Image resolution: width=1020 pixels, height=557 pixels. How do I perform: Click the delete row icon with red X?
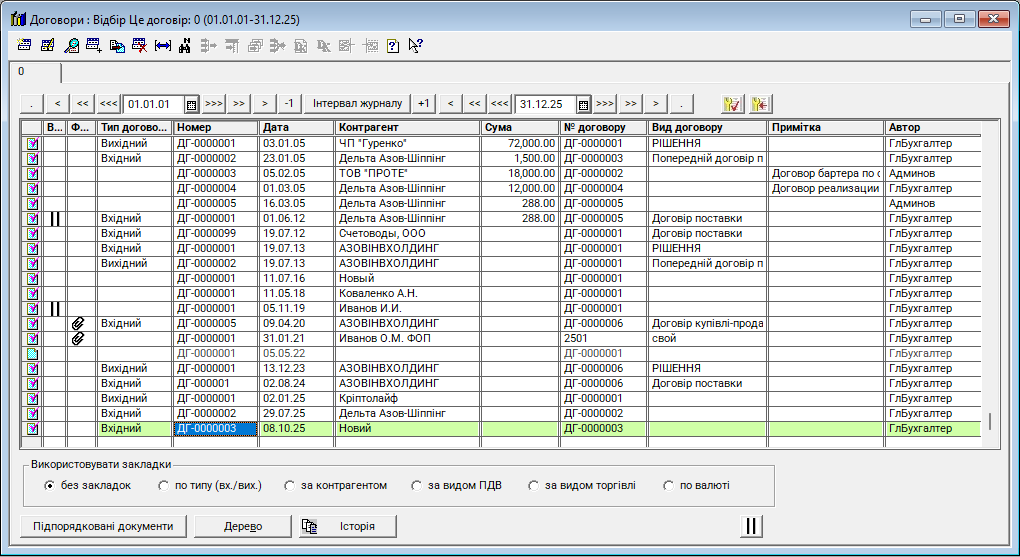[x=139, y=45]
